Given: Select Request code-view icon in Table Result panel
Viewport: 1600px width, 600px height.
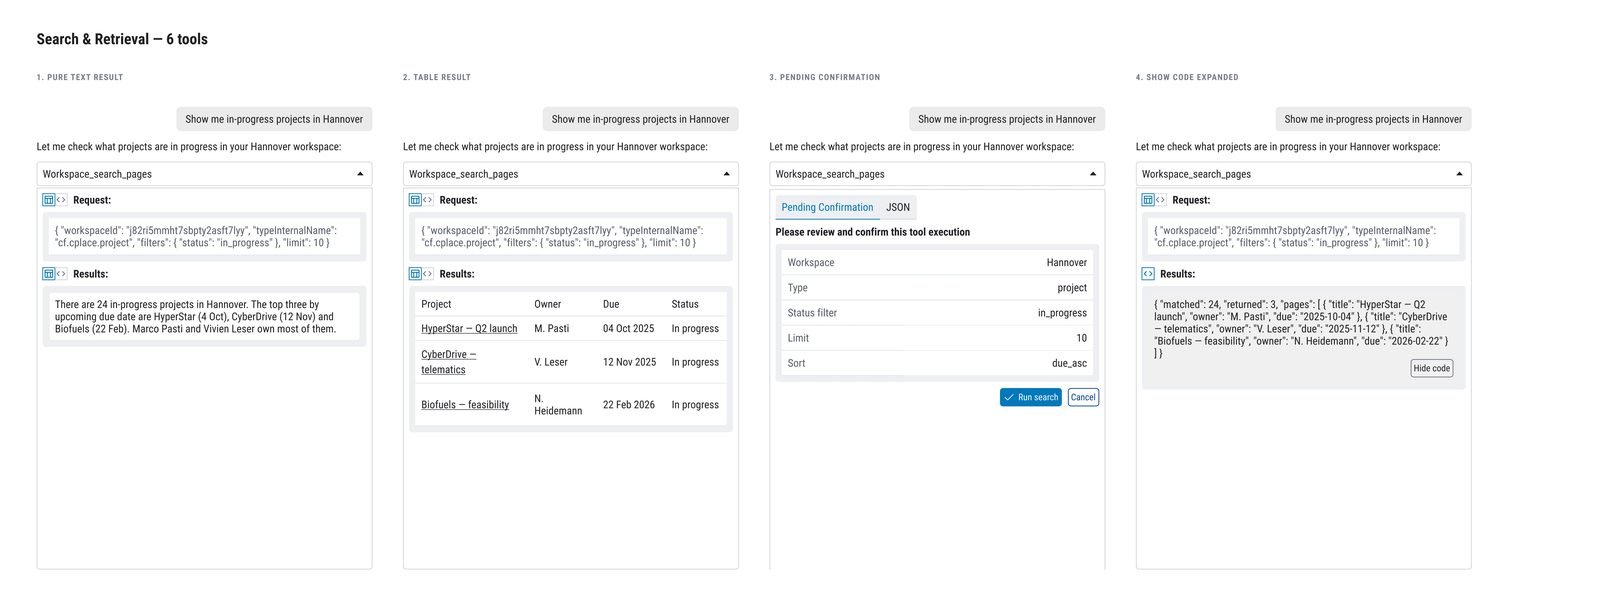Looking at the screenshot, I should (x=428, y=200).
